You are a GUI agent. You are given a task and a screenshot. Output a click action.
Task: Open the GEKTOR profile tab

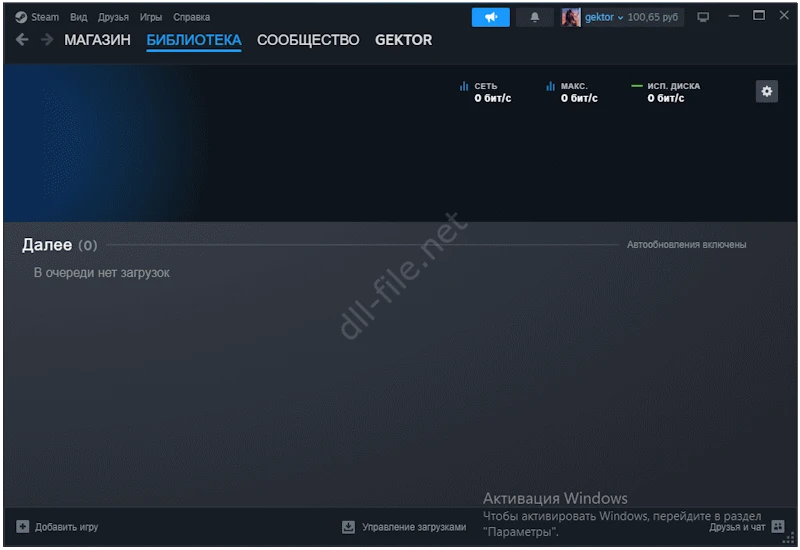(x=404, y=40)
